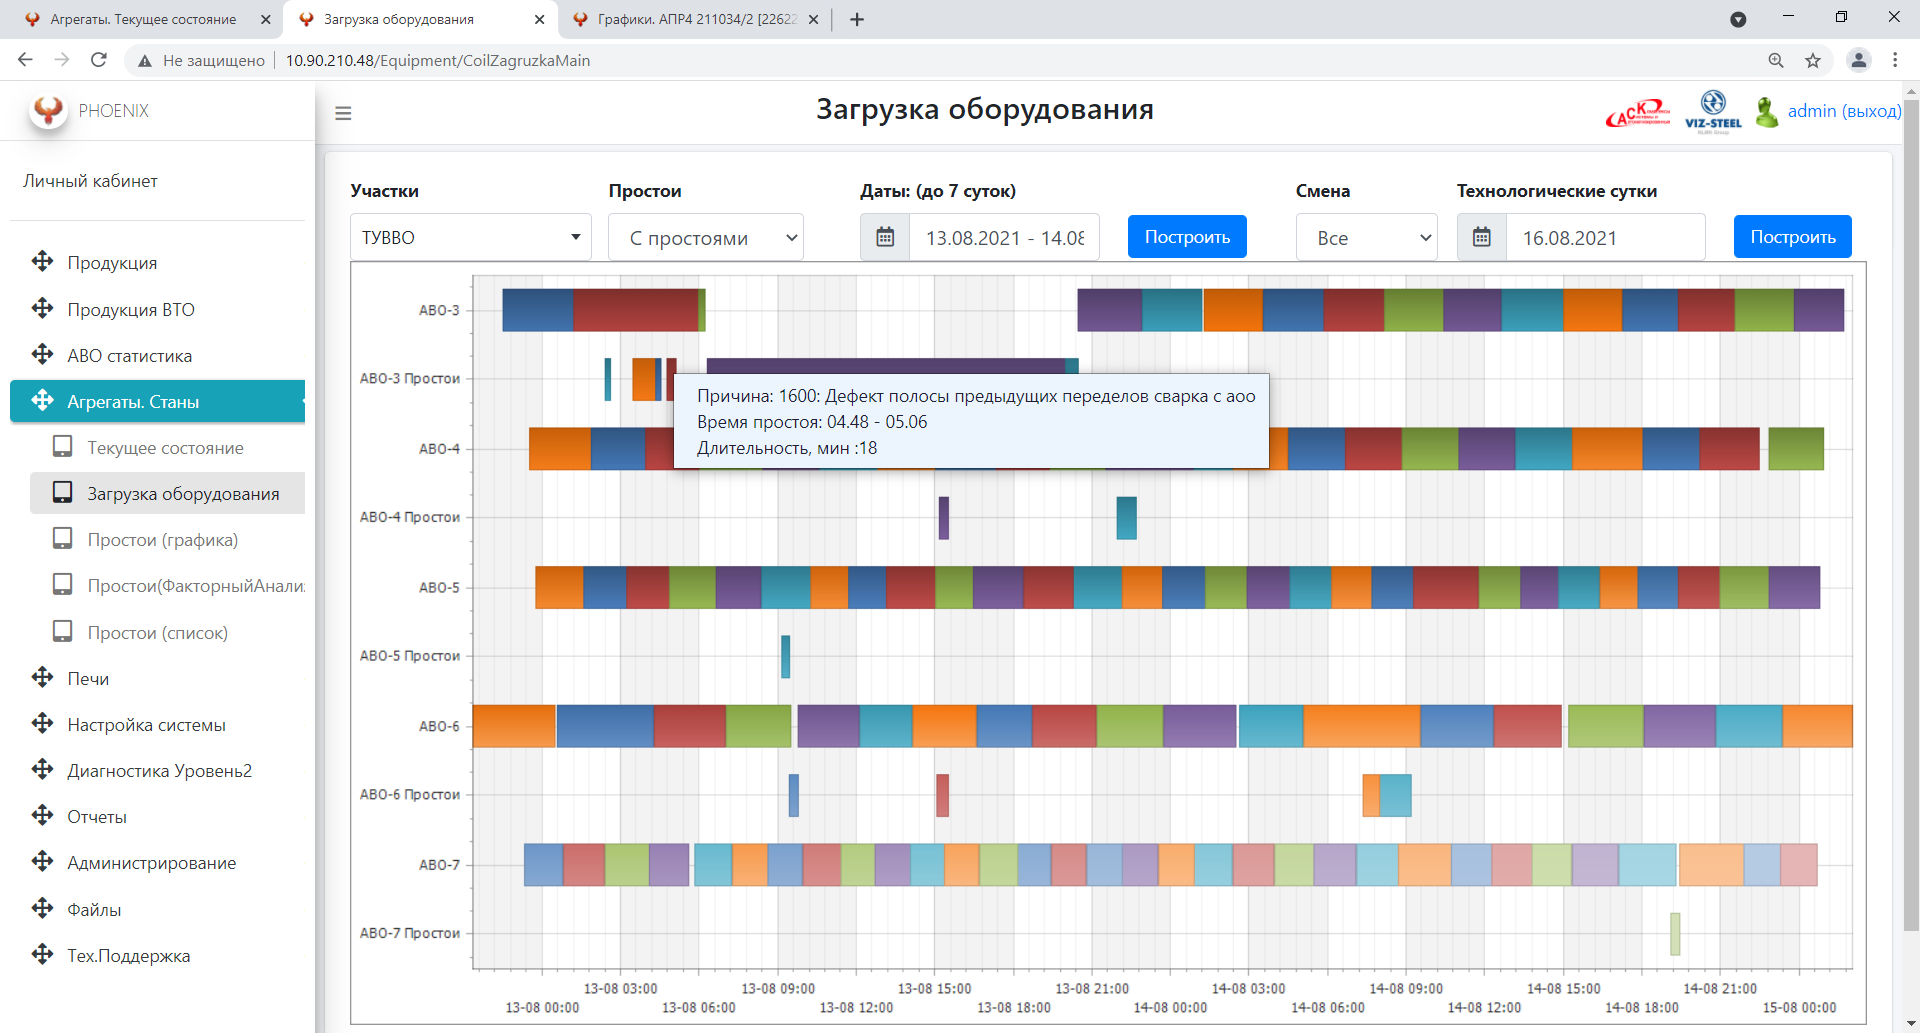Open the browser profile avatar icon

(1858, 60)
